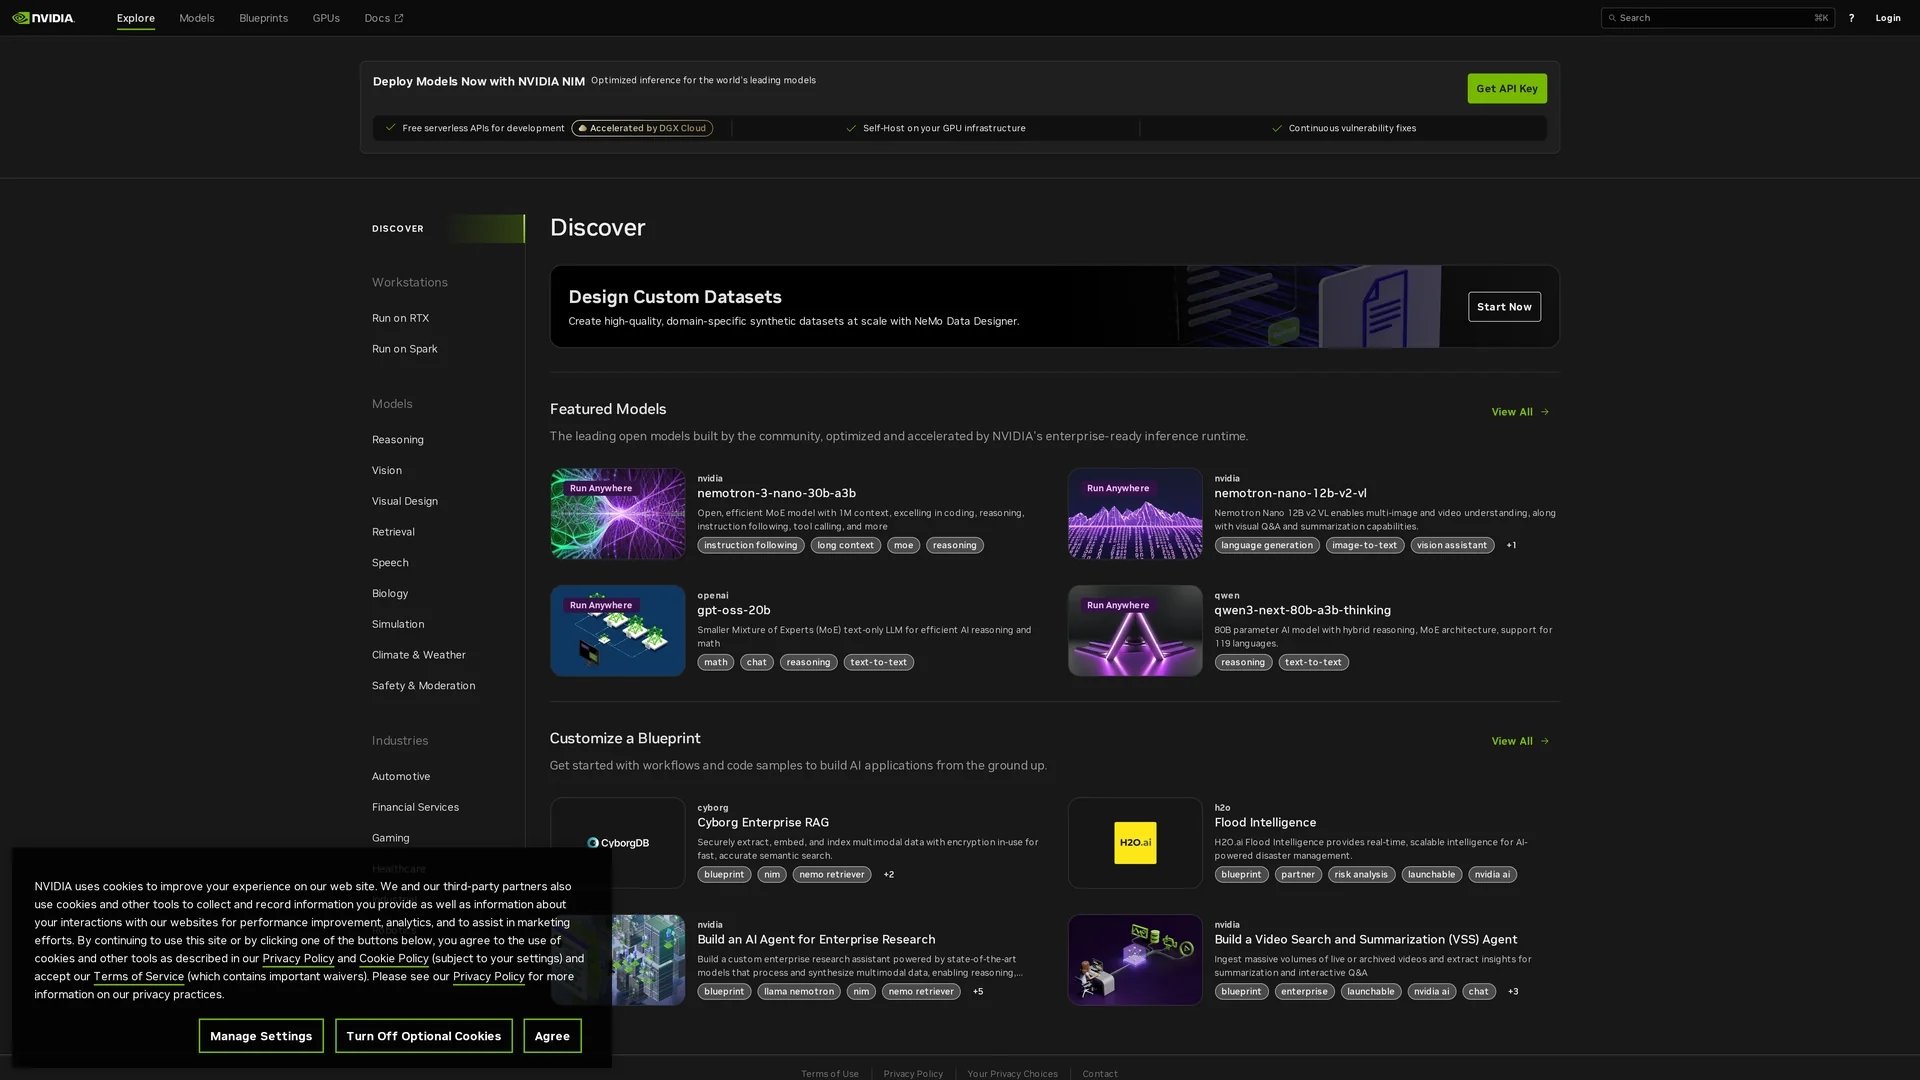Screen dimensions: 1920x1080
Task: Click Login in the header
Action: tap(1888, 18)
